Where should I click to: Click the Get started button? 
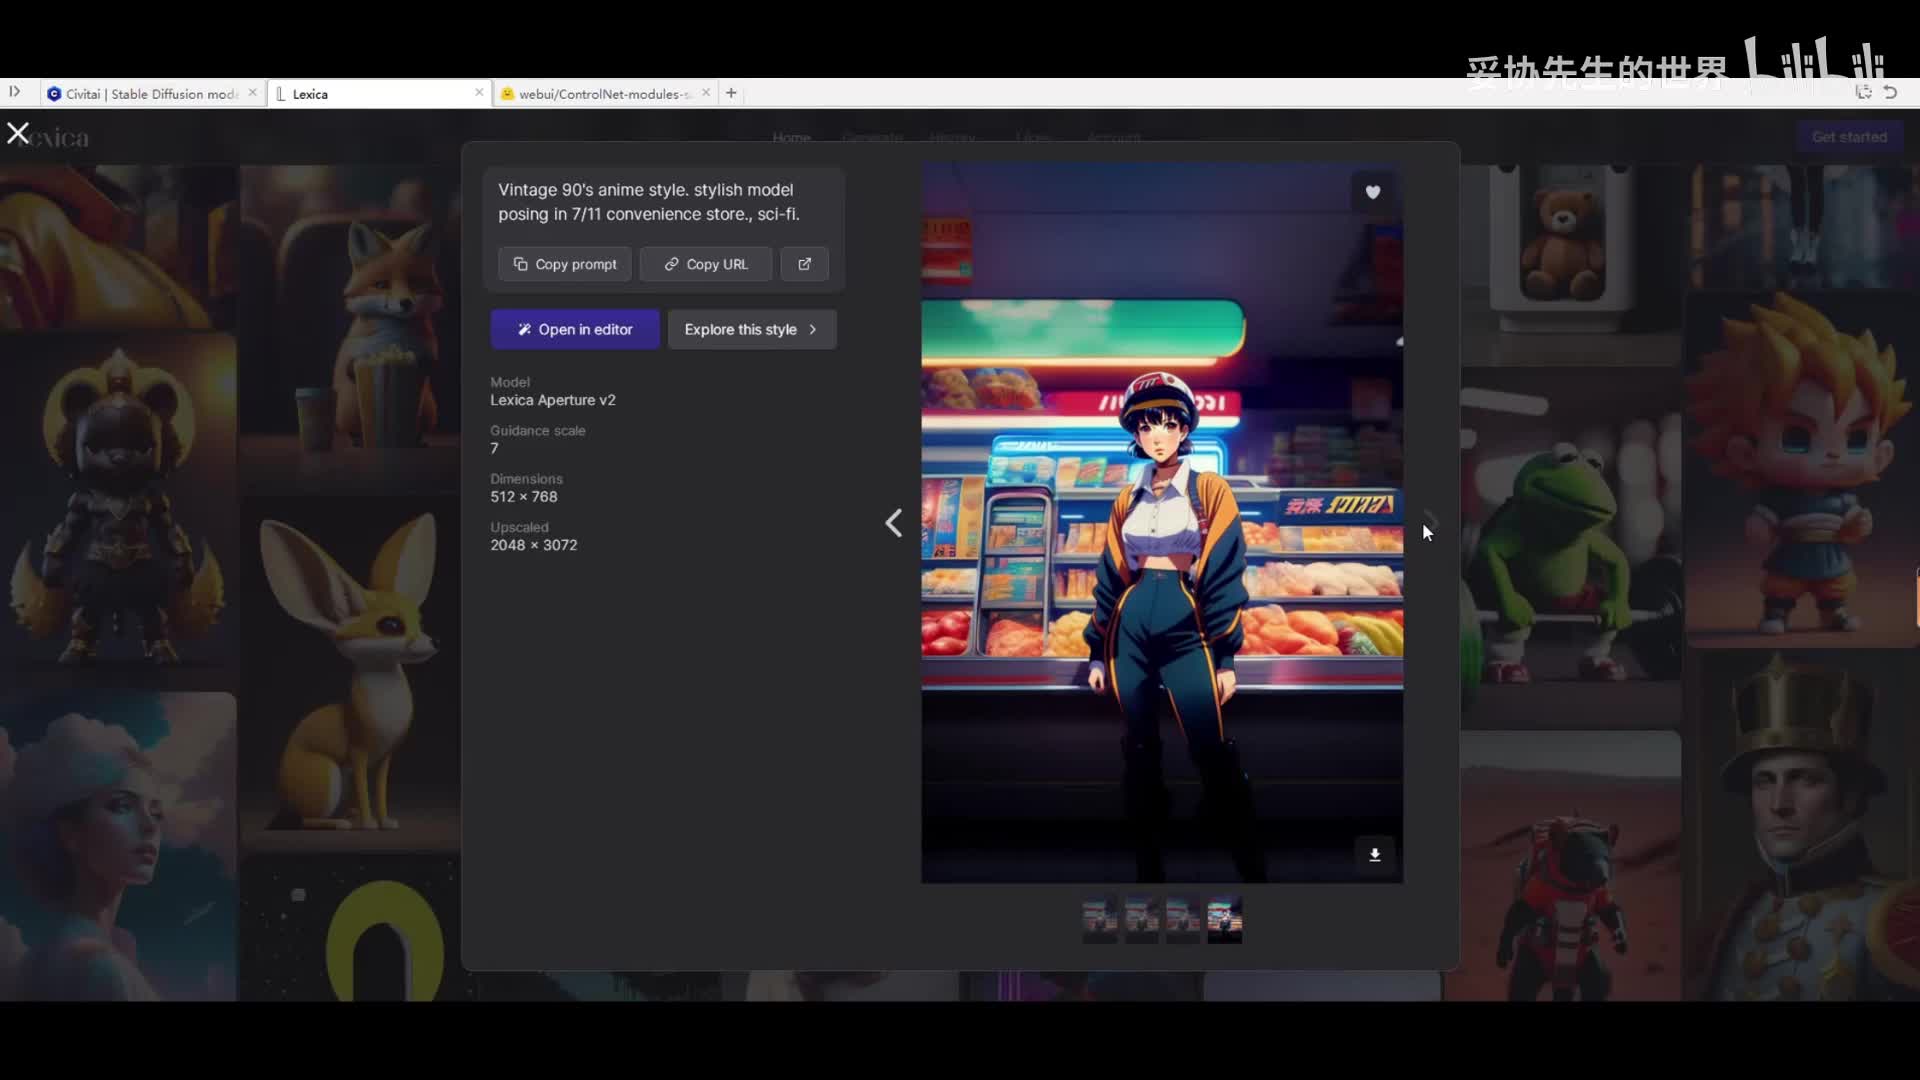(x=1849, y=137)
